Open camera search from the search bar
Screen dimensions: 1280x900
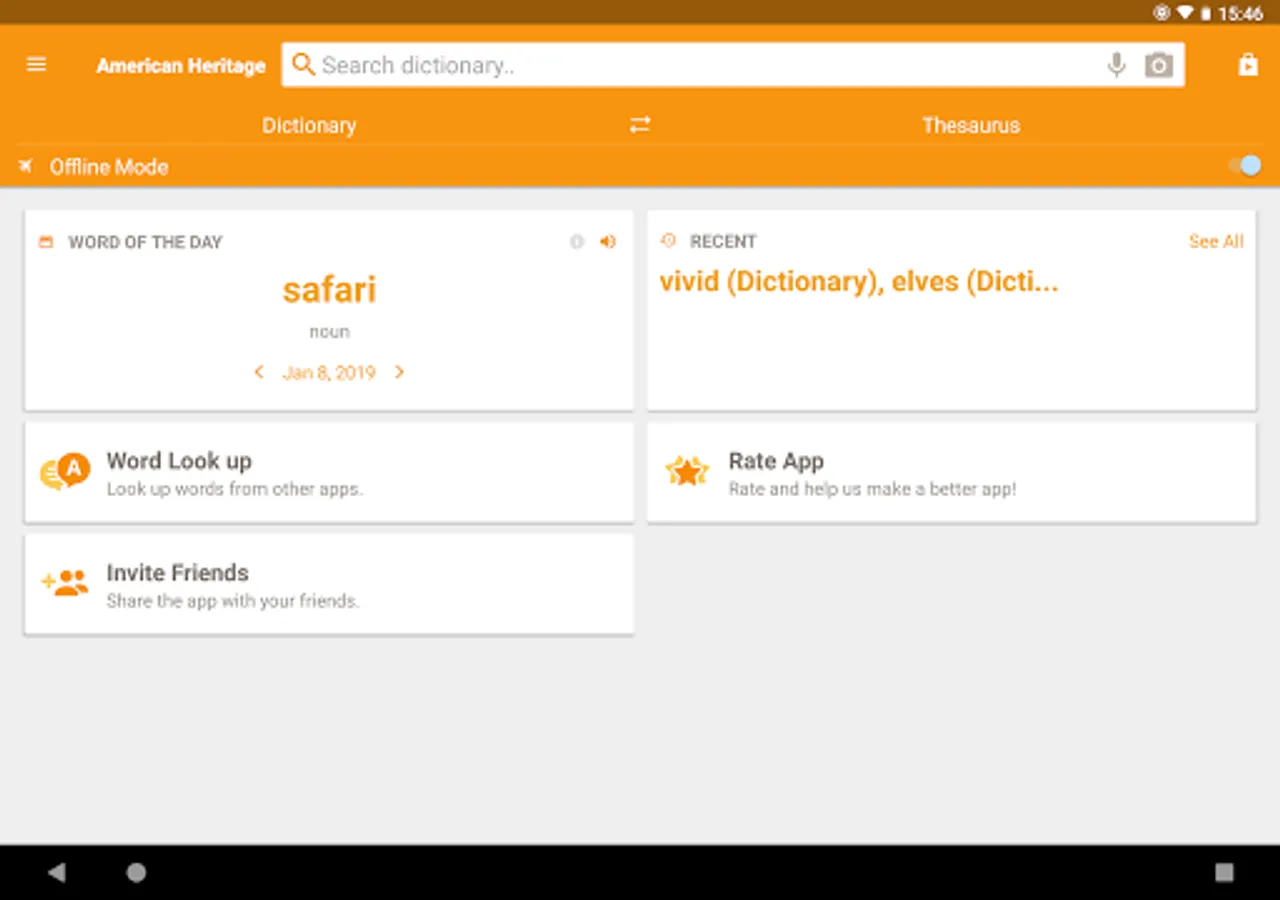pyautogui.click(x=1159, y=65)
